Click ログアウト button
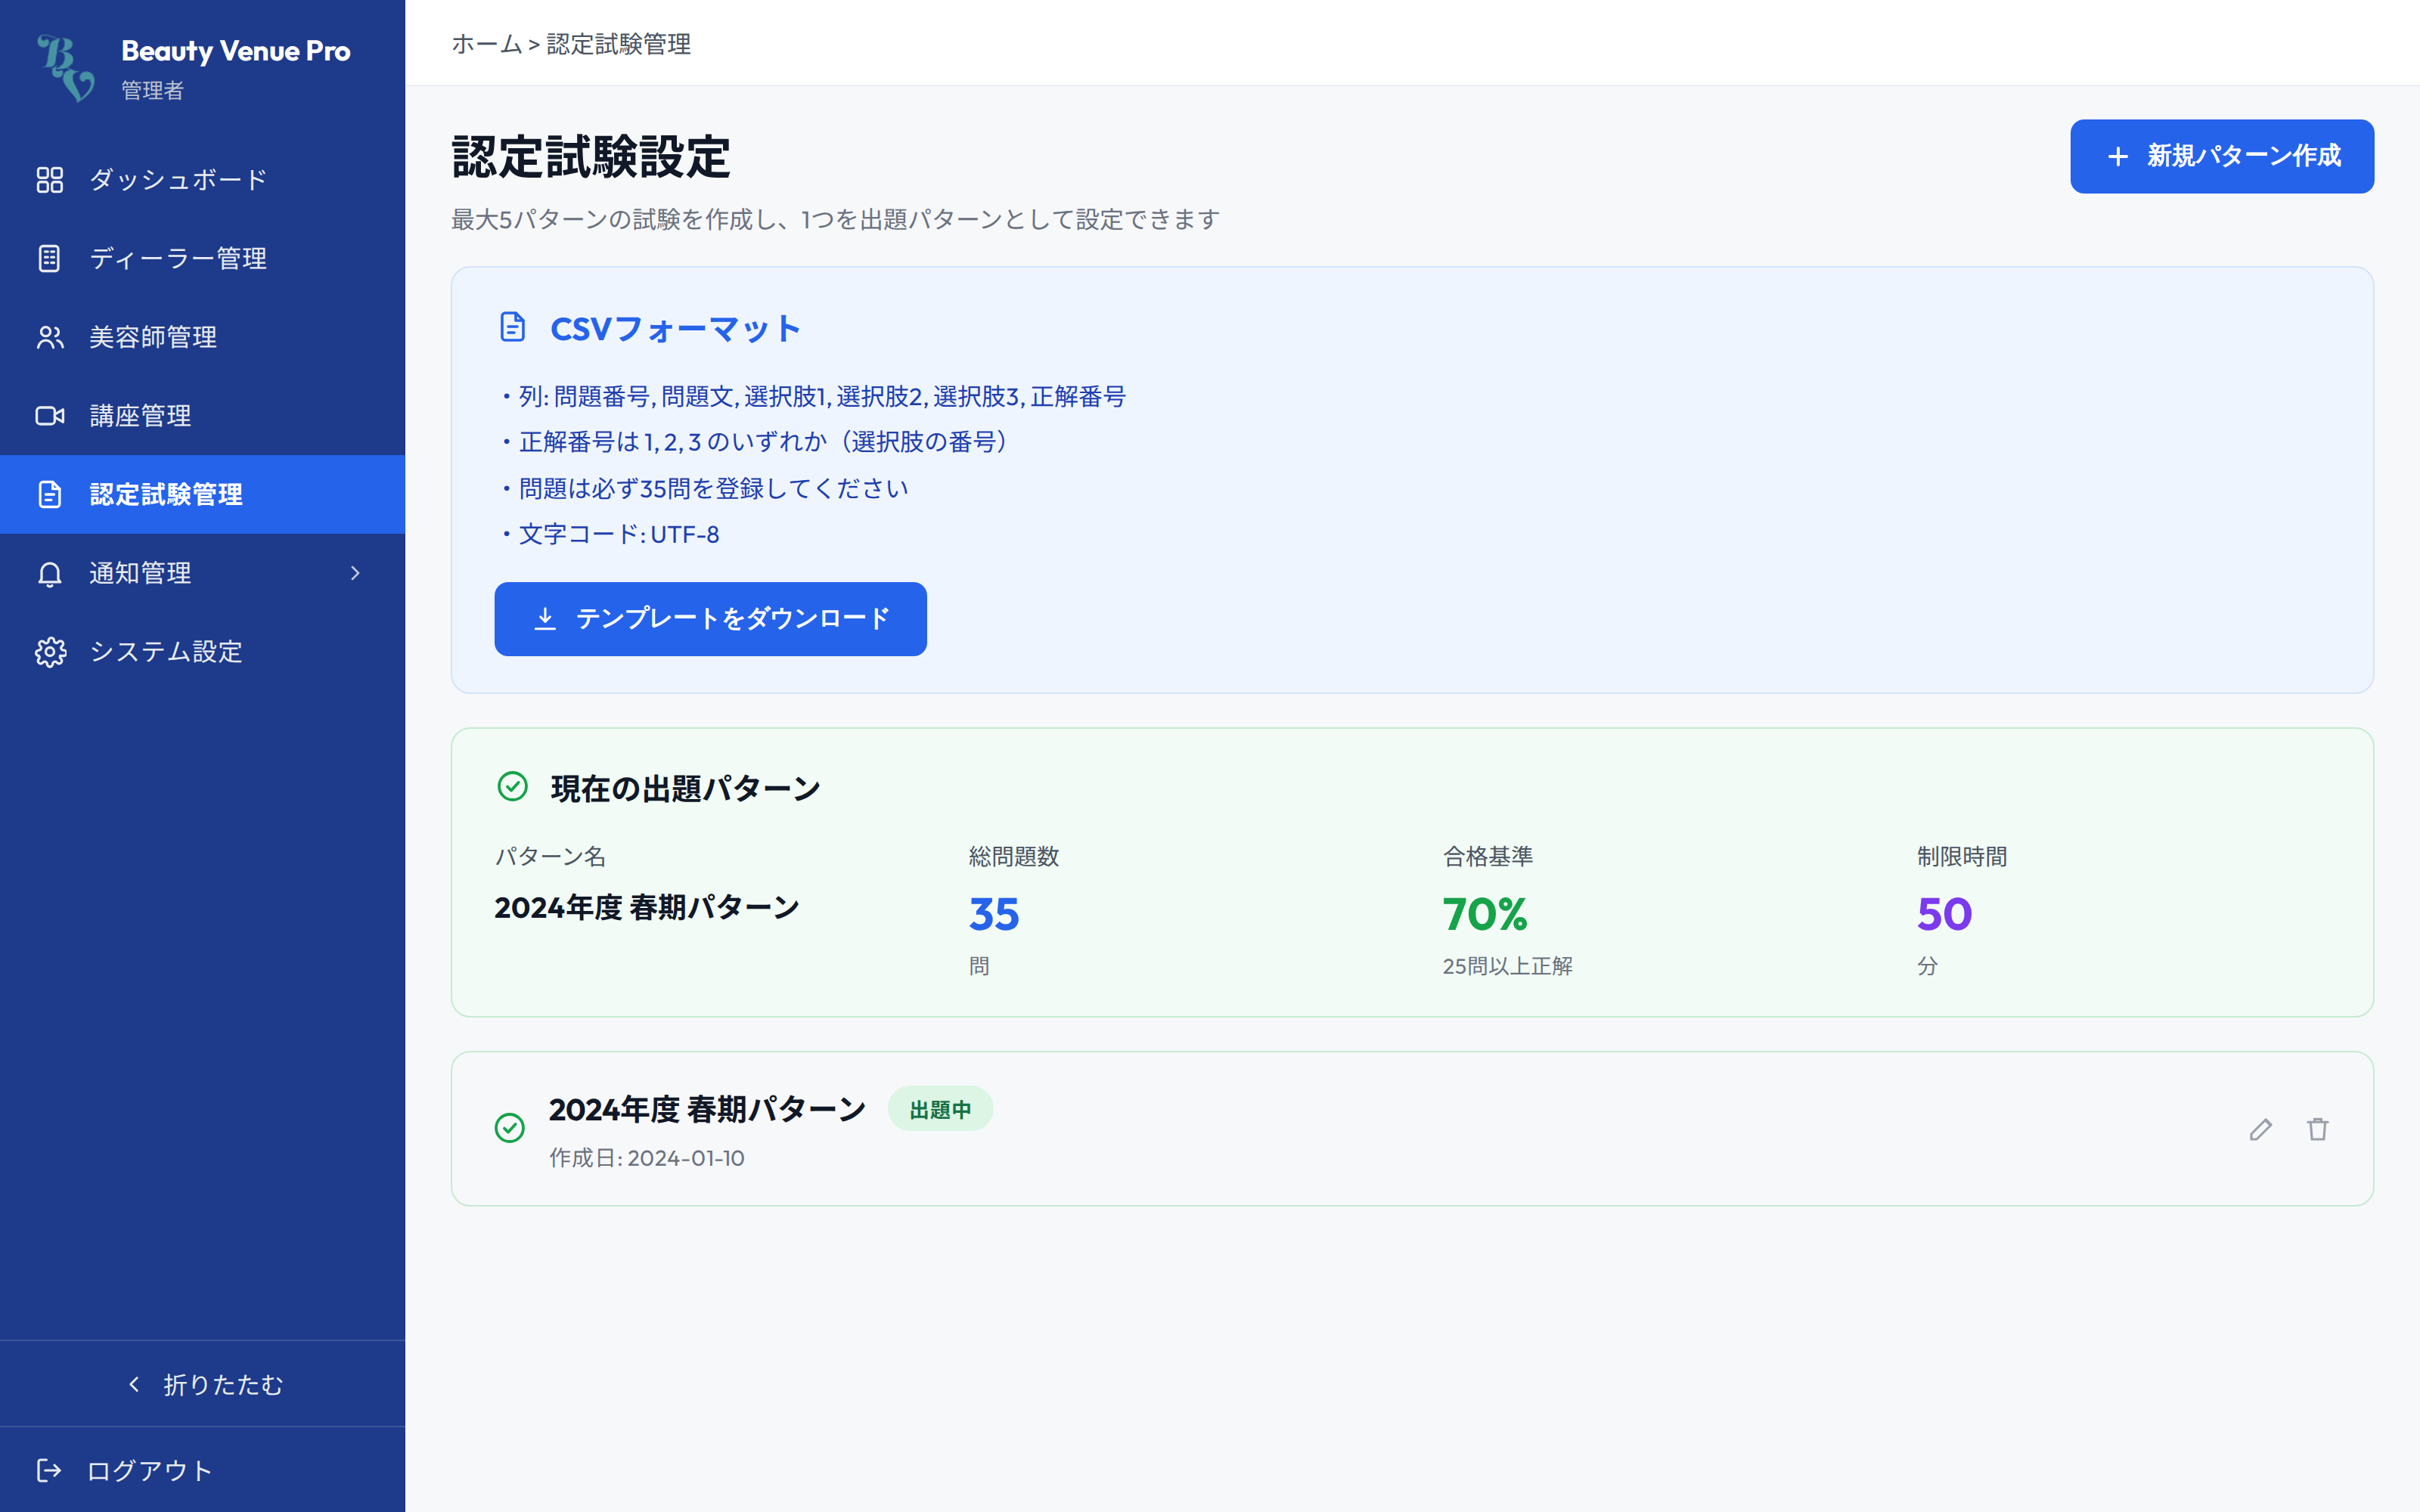The width and height of the screenshot is (2420, 1512). point(202,1470)
